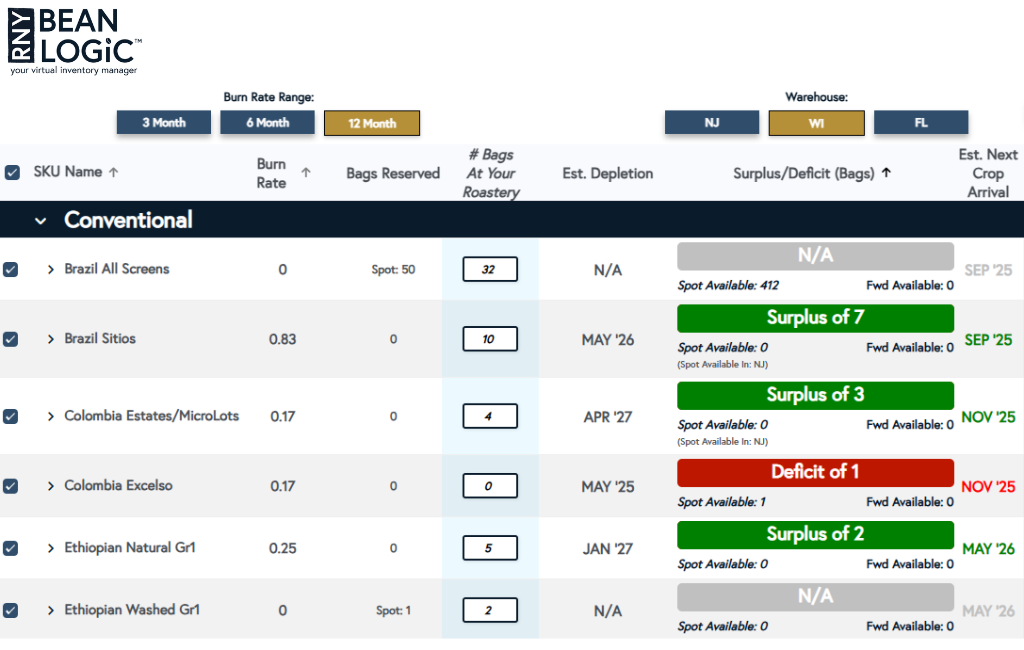Select the WI warehouse

tap(816, 122)
